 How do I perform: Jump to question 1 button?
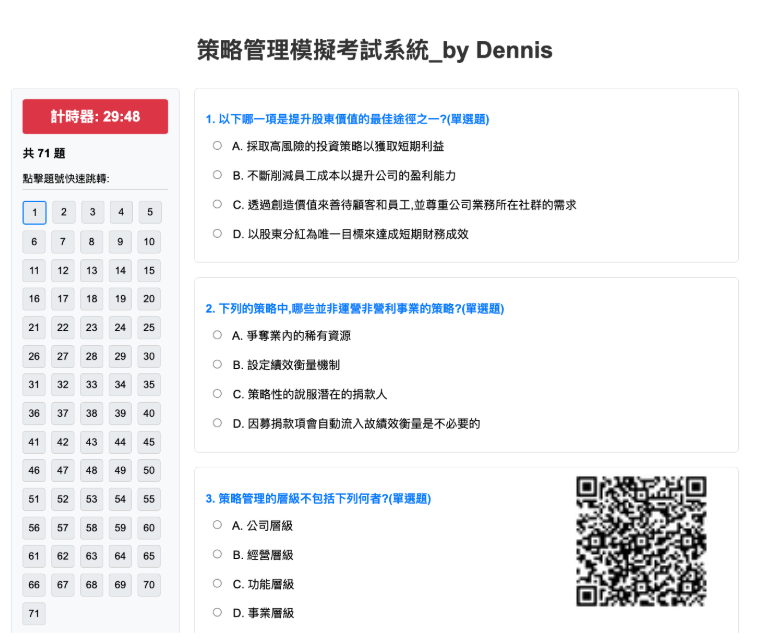[x=34, y=212]
